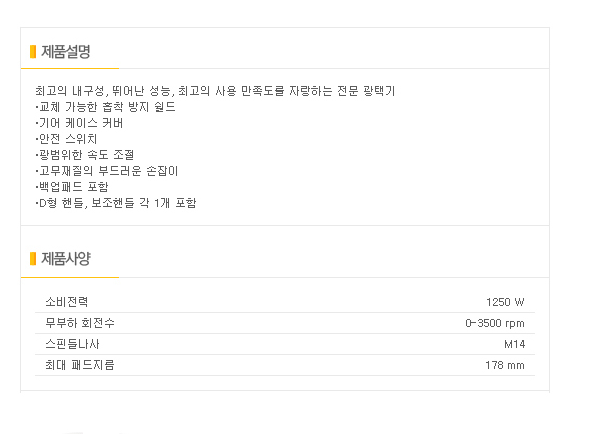Click the 백업패드 포함 bullet line
Screen dimensions: 593x434
point(72,187)
